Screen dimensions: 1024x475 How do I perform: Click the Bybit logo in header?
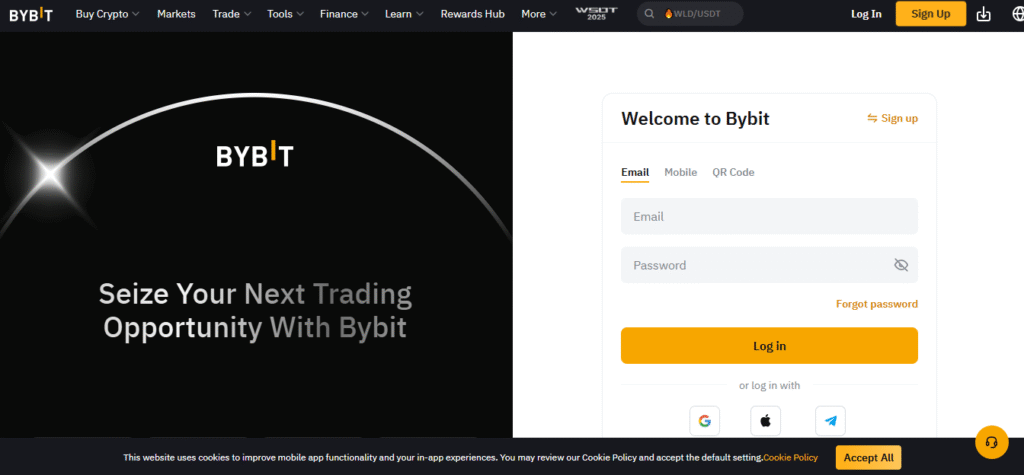point(31,14)
